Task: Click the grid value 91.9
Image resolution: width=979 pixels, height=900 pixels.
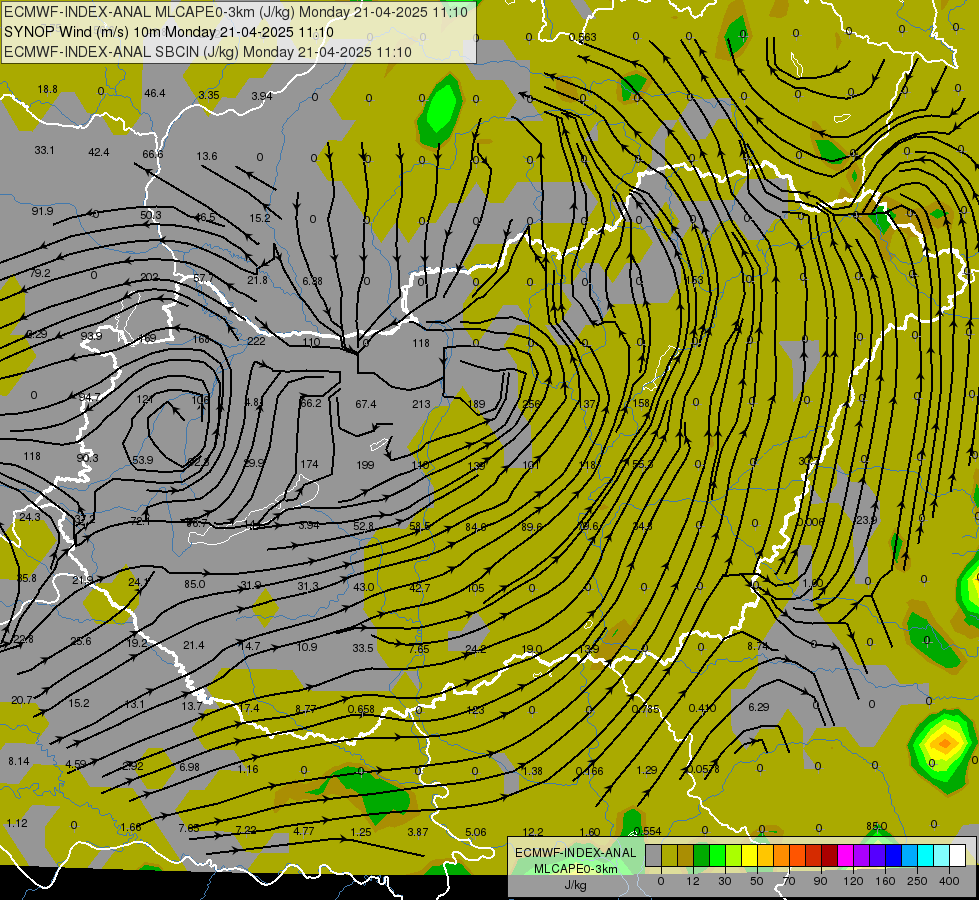Action: (42, 211)
